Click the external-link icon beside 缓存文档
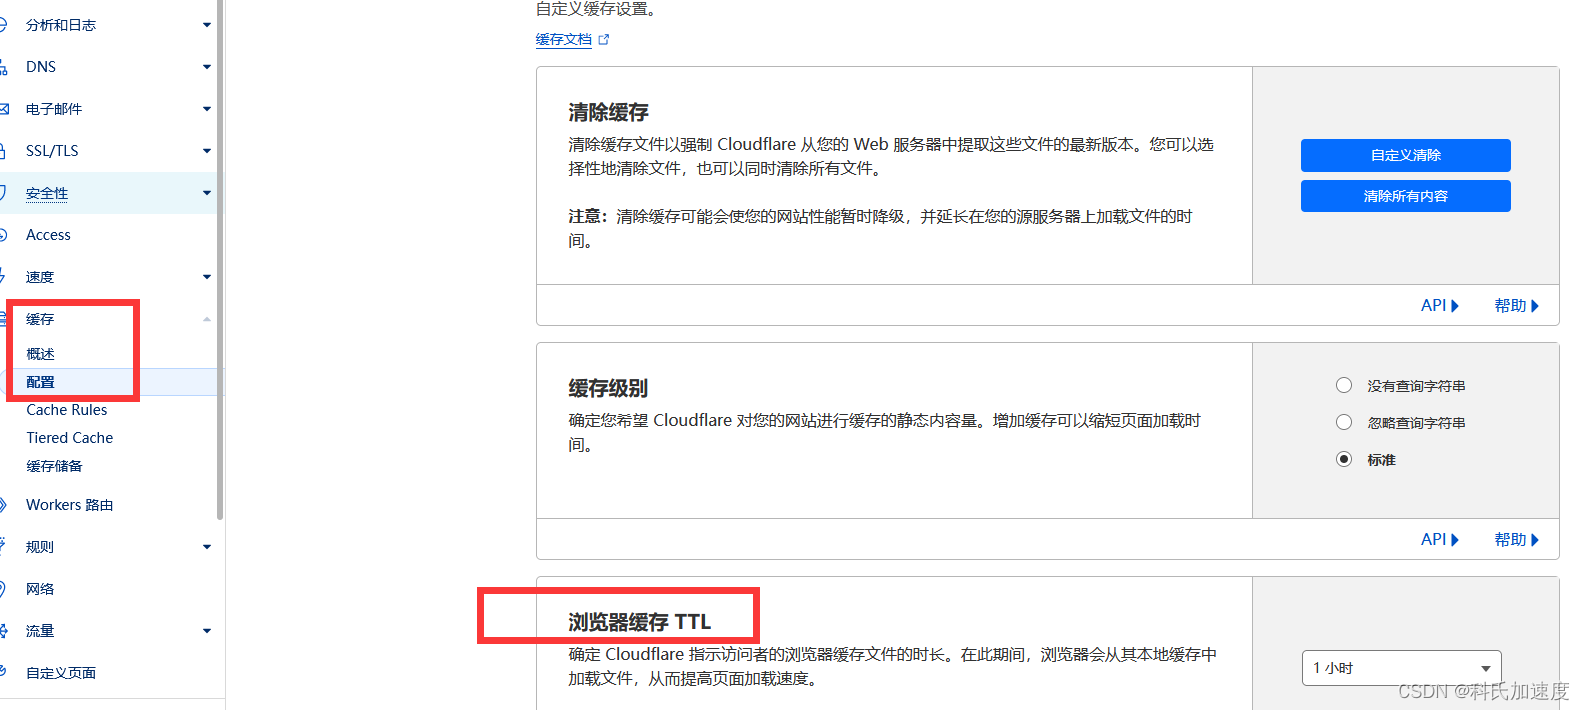The image size is (1585, 710). [603, 40]
